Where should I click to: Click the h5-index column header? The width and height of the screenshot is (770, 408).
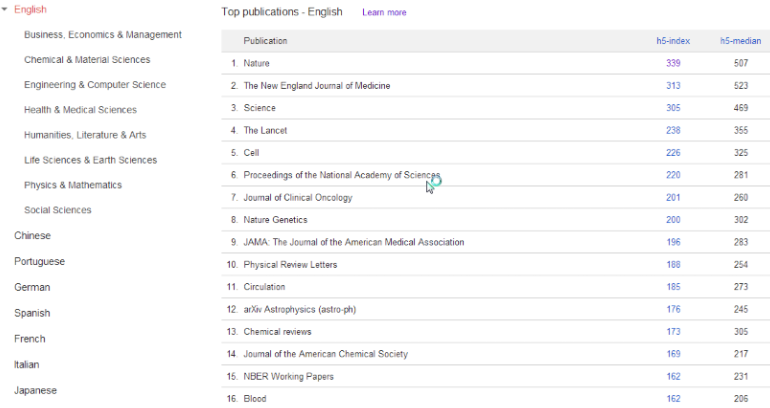pyautogui.click(x=668, y=41)
